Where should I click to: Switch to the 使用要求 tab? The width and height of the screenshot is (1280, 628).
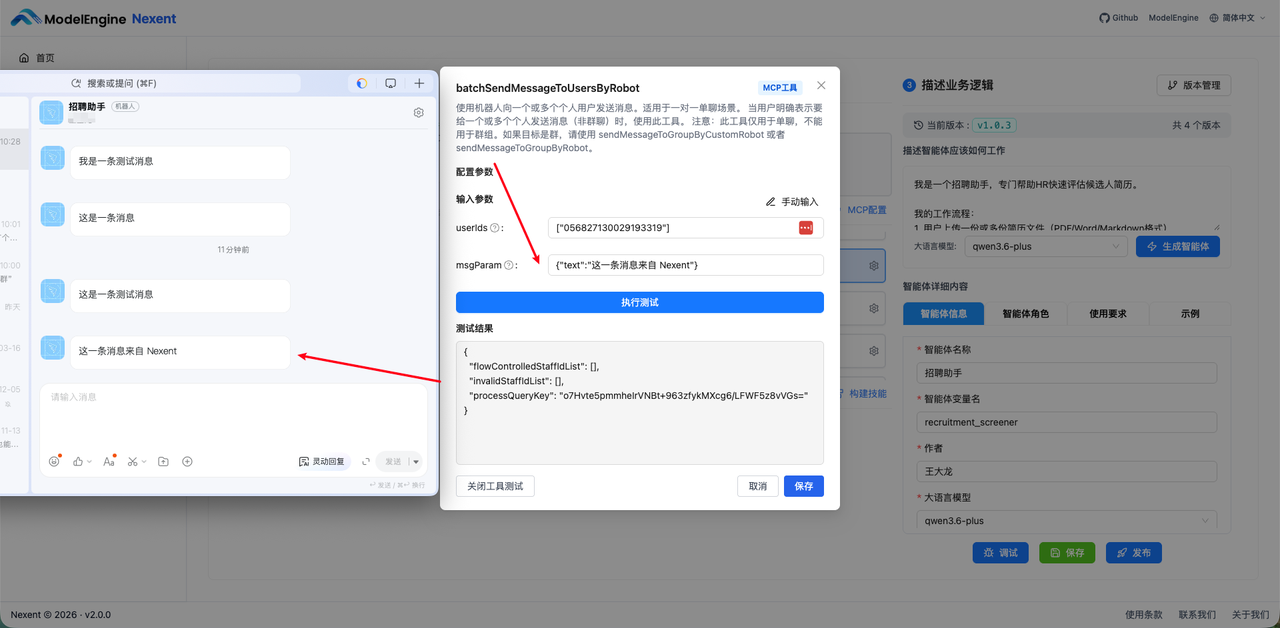pos(1108,313)
